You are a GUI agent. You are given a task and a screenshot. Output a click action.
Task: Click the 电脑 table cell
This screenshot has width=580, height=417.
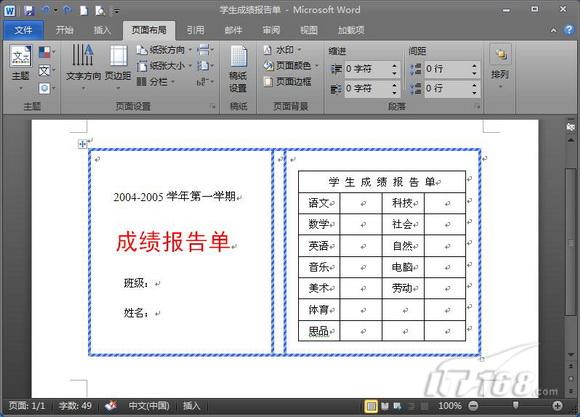pos(403,267)
